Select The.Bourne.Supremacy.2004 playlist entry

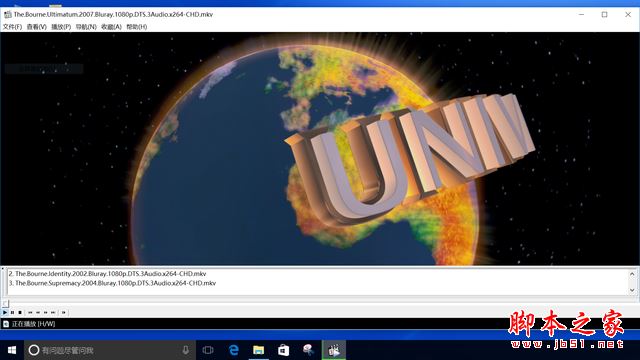112,283
